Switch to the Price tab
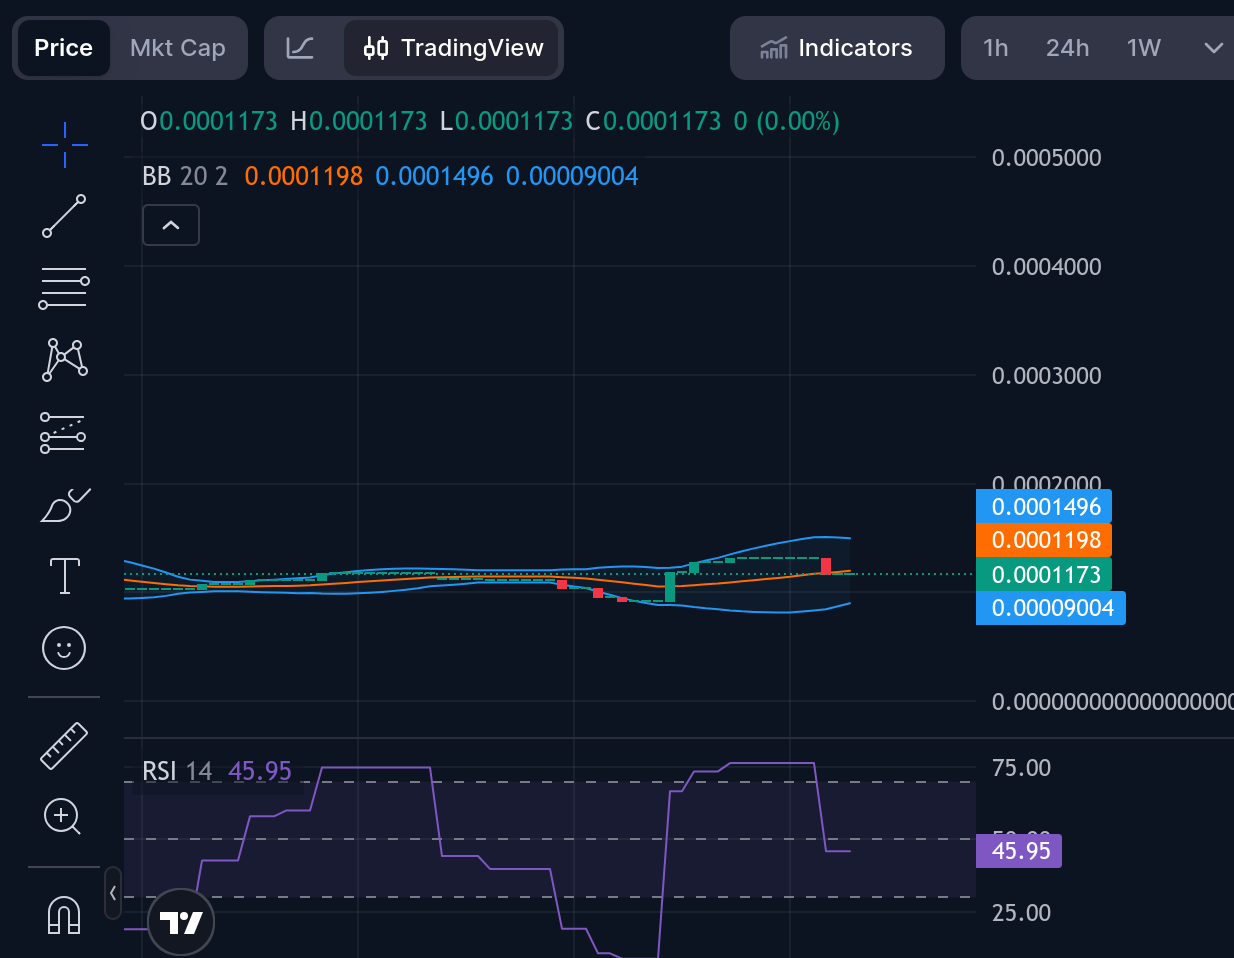This screenshot has height=958, width=1234. click(63, 48)
